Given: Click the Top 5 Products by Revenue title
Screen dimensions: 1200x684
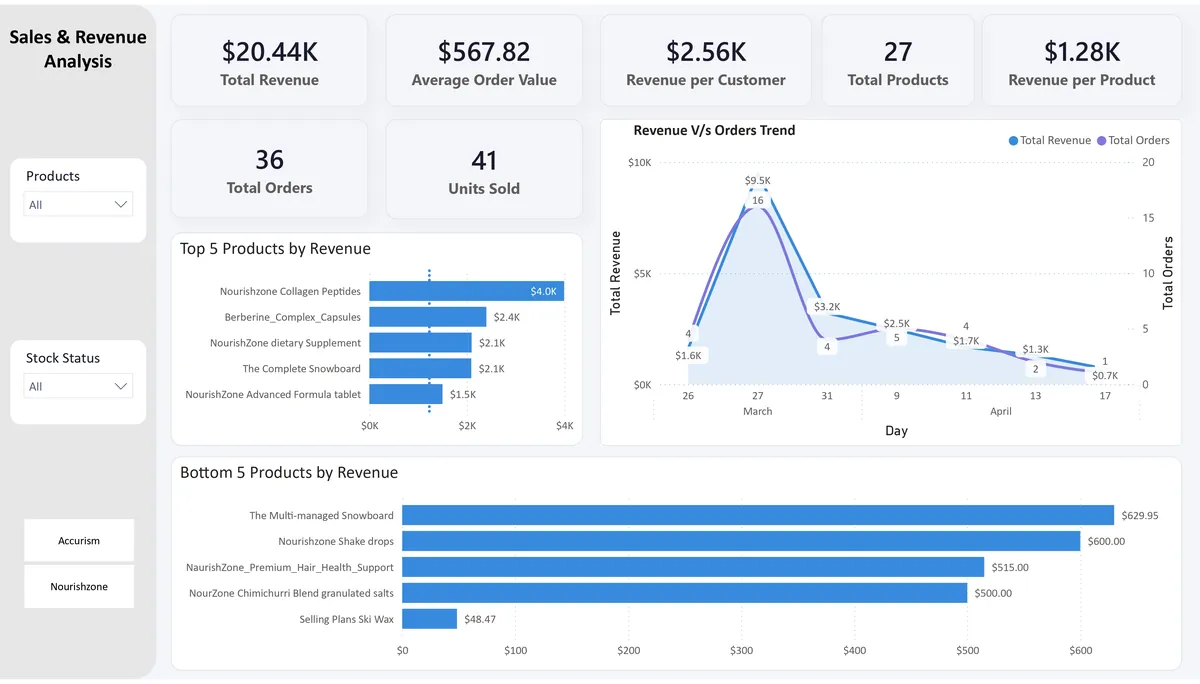Looking at the screenshot, I should (275, 249).
